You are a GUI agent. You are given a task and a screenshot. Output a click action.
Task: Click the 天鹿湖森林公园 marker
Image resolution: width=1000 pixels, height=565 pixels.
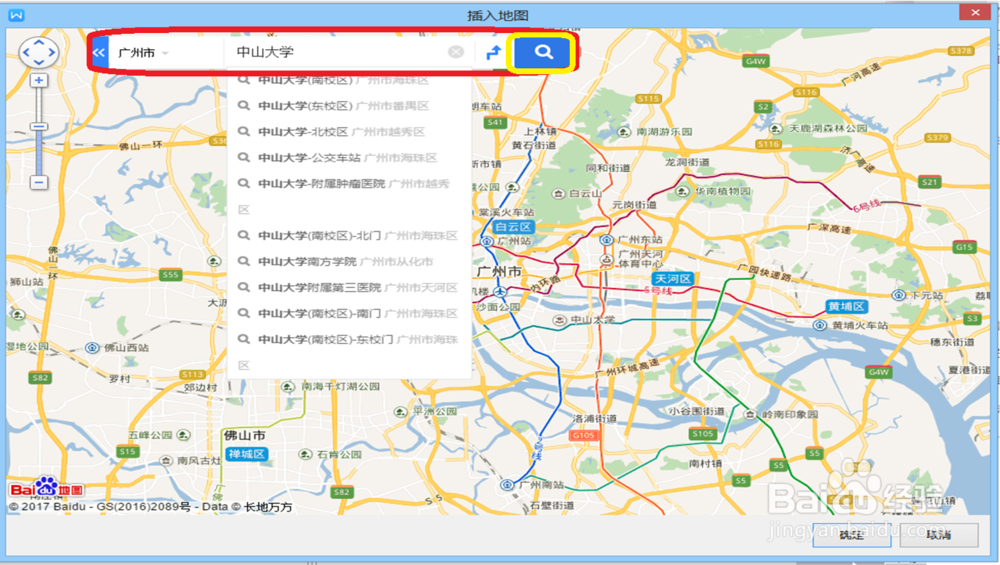776,129
